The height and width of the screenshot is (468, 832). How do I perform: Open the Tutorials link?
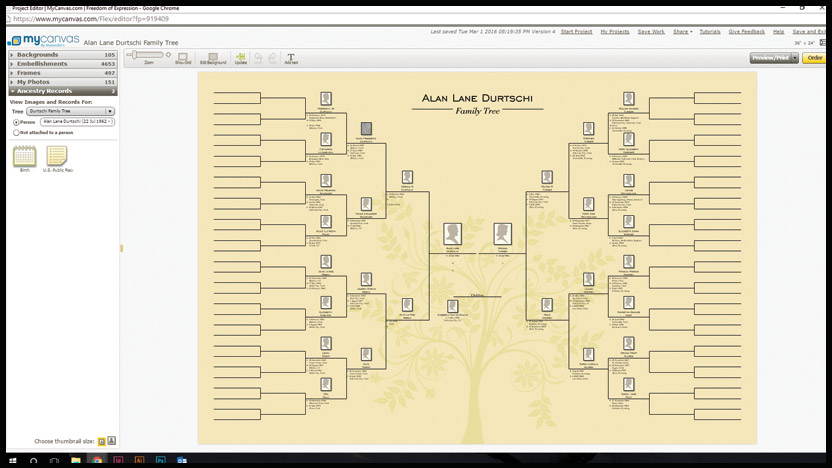click(x=710, y=32)
